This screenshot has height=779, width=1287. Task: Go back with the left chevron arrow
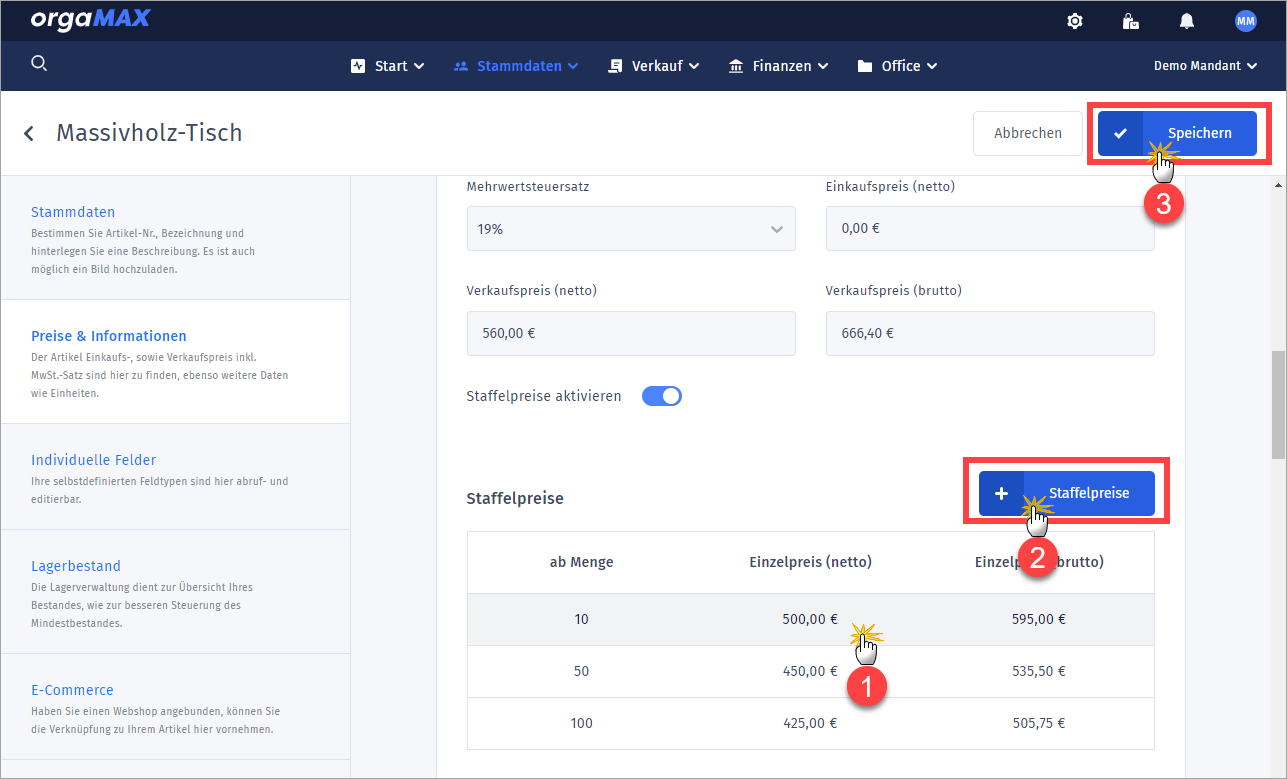point(29,133)
